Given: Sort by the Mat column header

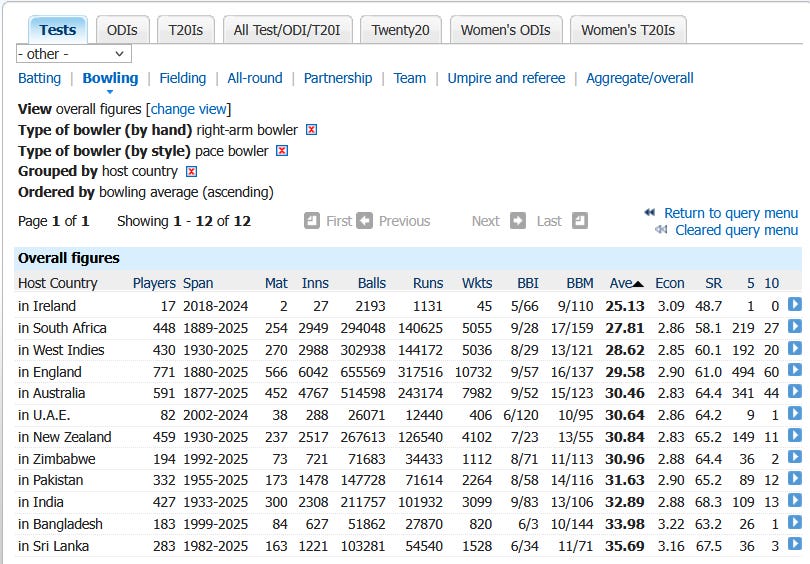Looking at the screenshot, I should [276, 283].
